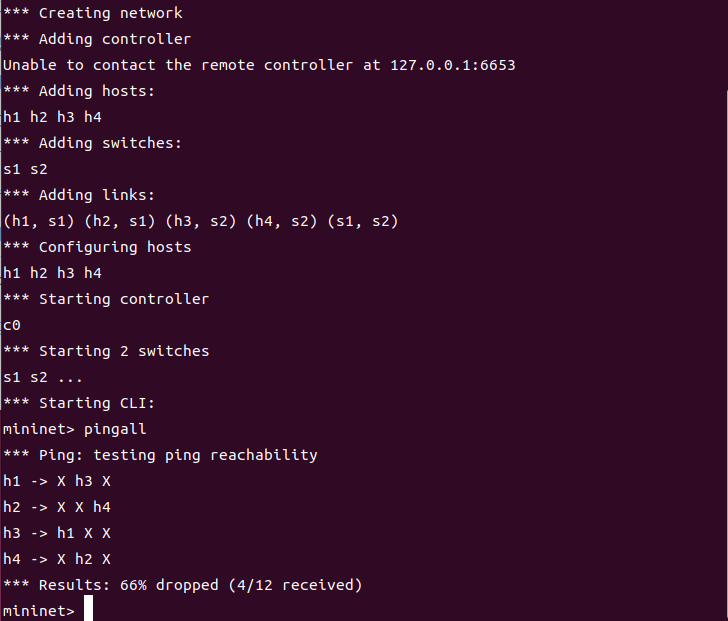Click the "h2 -> X X h4" result row
The width and height of the screenshot is (728, 621).
[56, 507]
